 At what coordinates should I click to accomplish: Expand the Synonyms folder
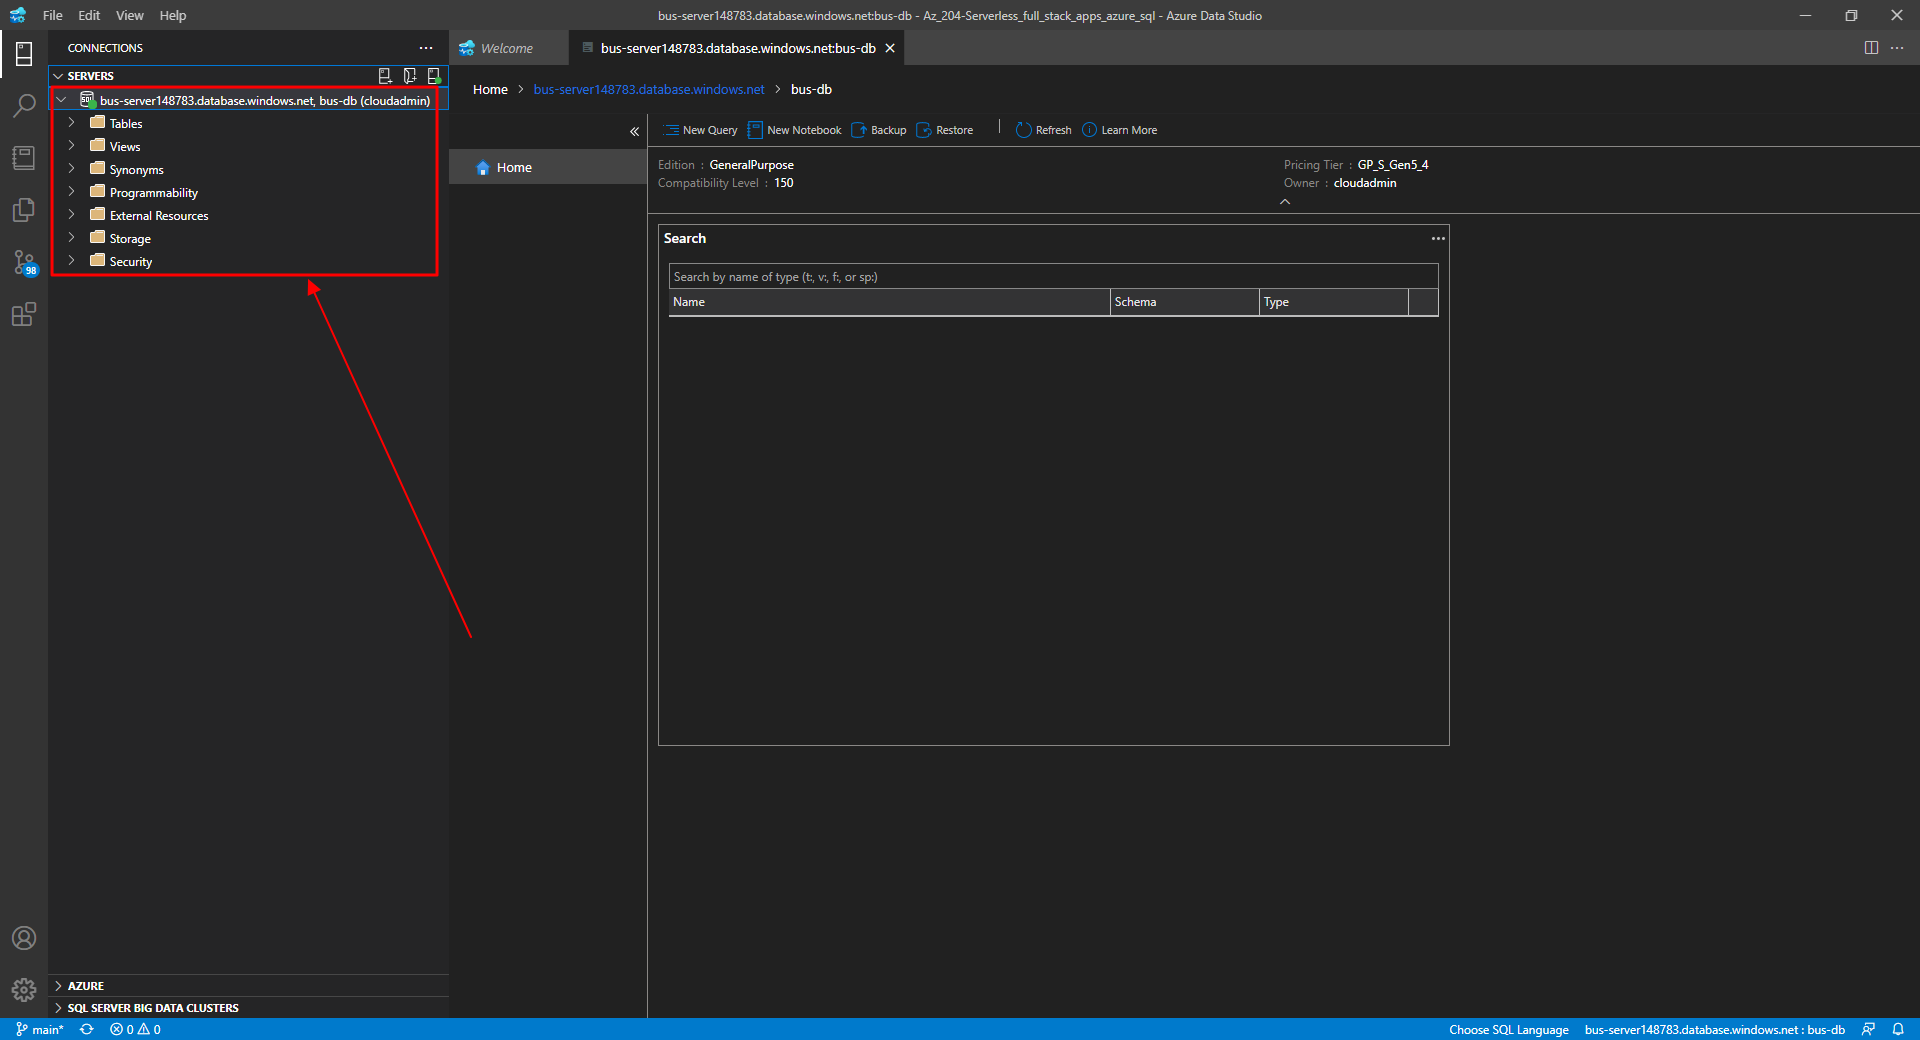[x=71, y=169]
